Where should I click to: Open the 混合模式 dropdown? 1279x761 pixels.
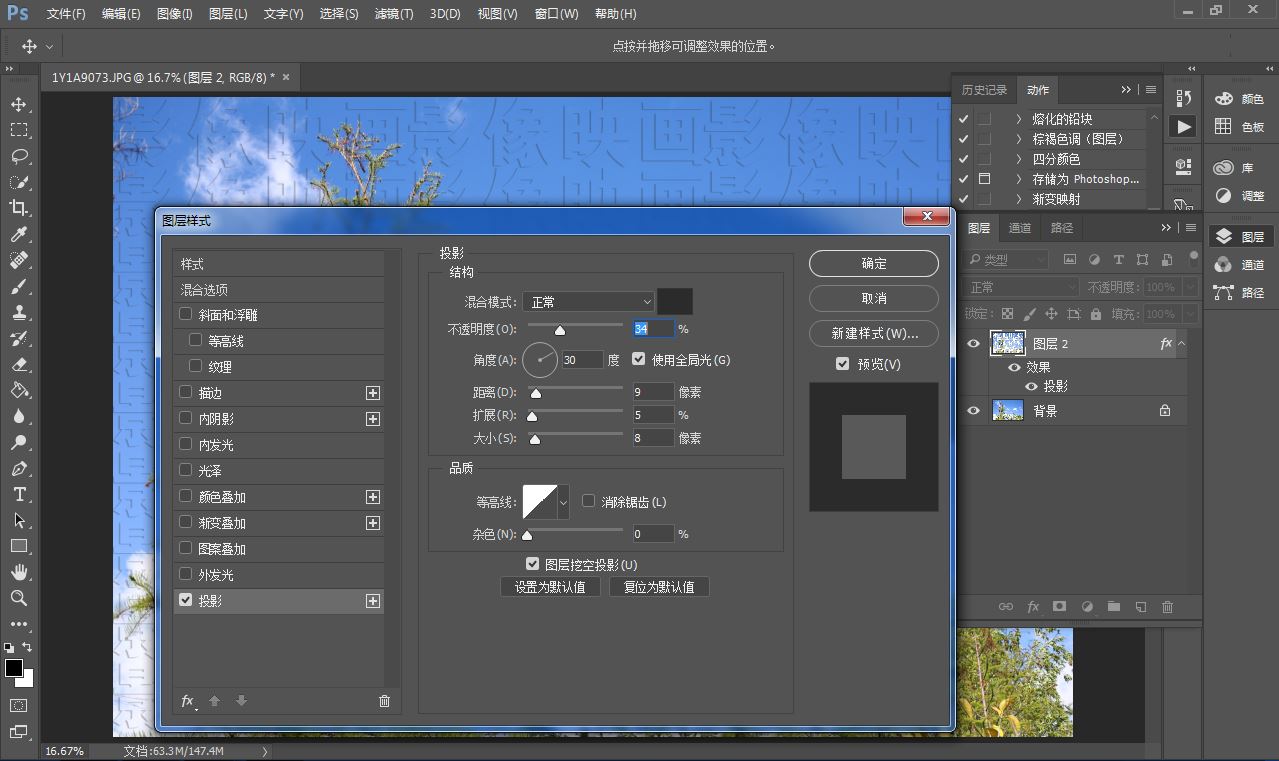coord(588,301)
